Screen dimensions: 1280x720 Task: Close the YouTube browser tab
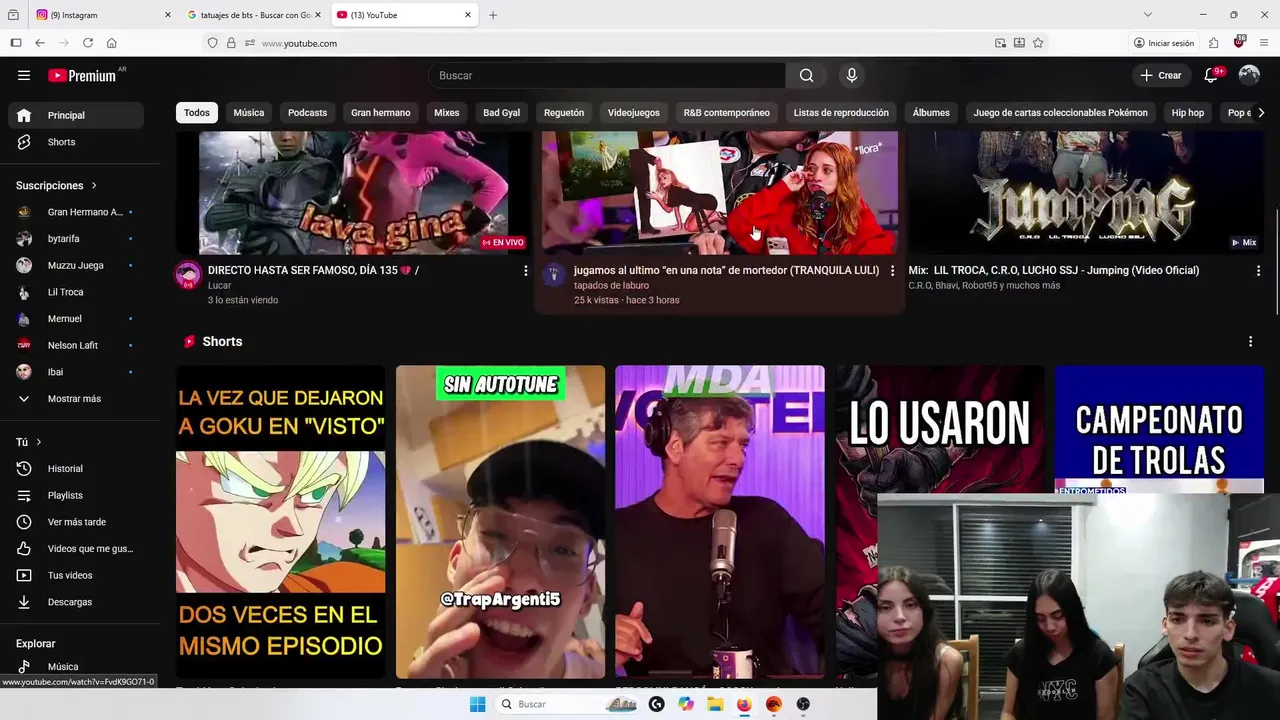467,15
